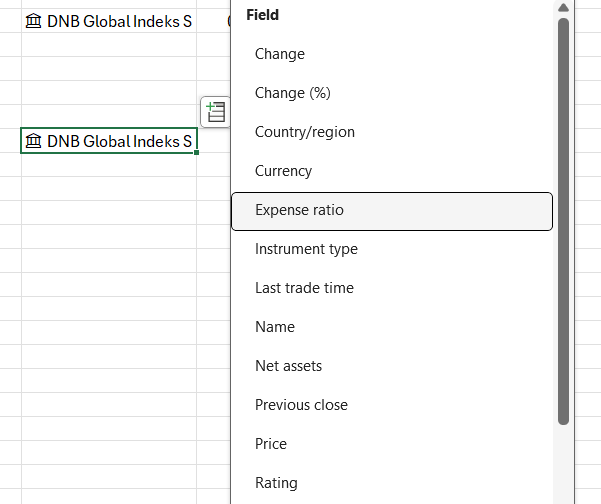Image resolution: width=601 pixels, height=504 pixels.
Task: Pick Country/region from the field list
Action: tap(304, 132)
